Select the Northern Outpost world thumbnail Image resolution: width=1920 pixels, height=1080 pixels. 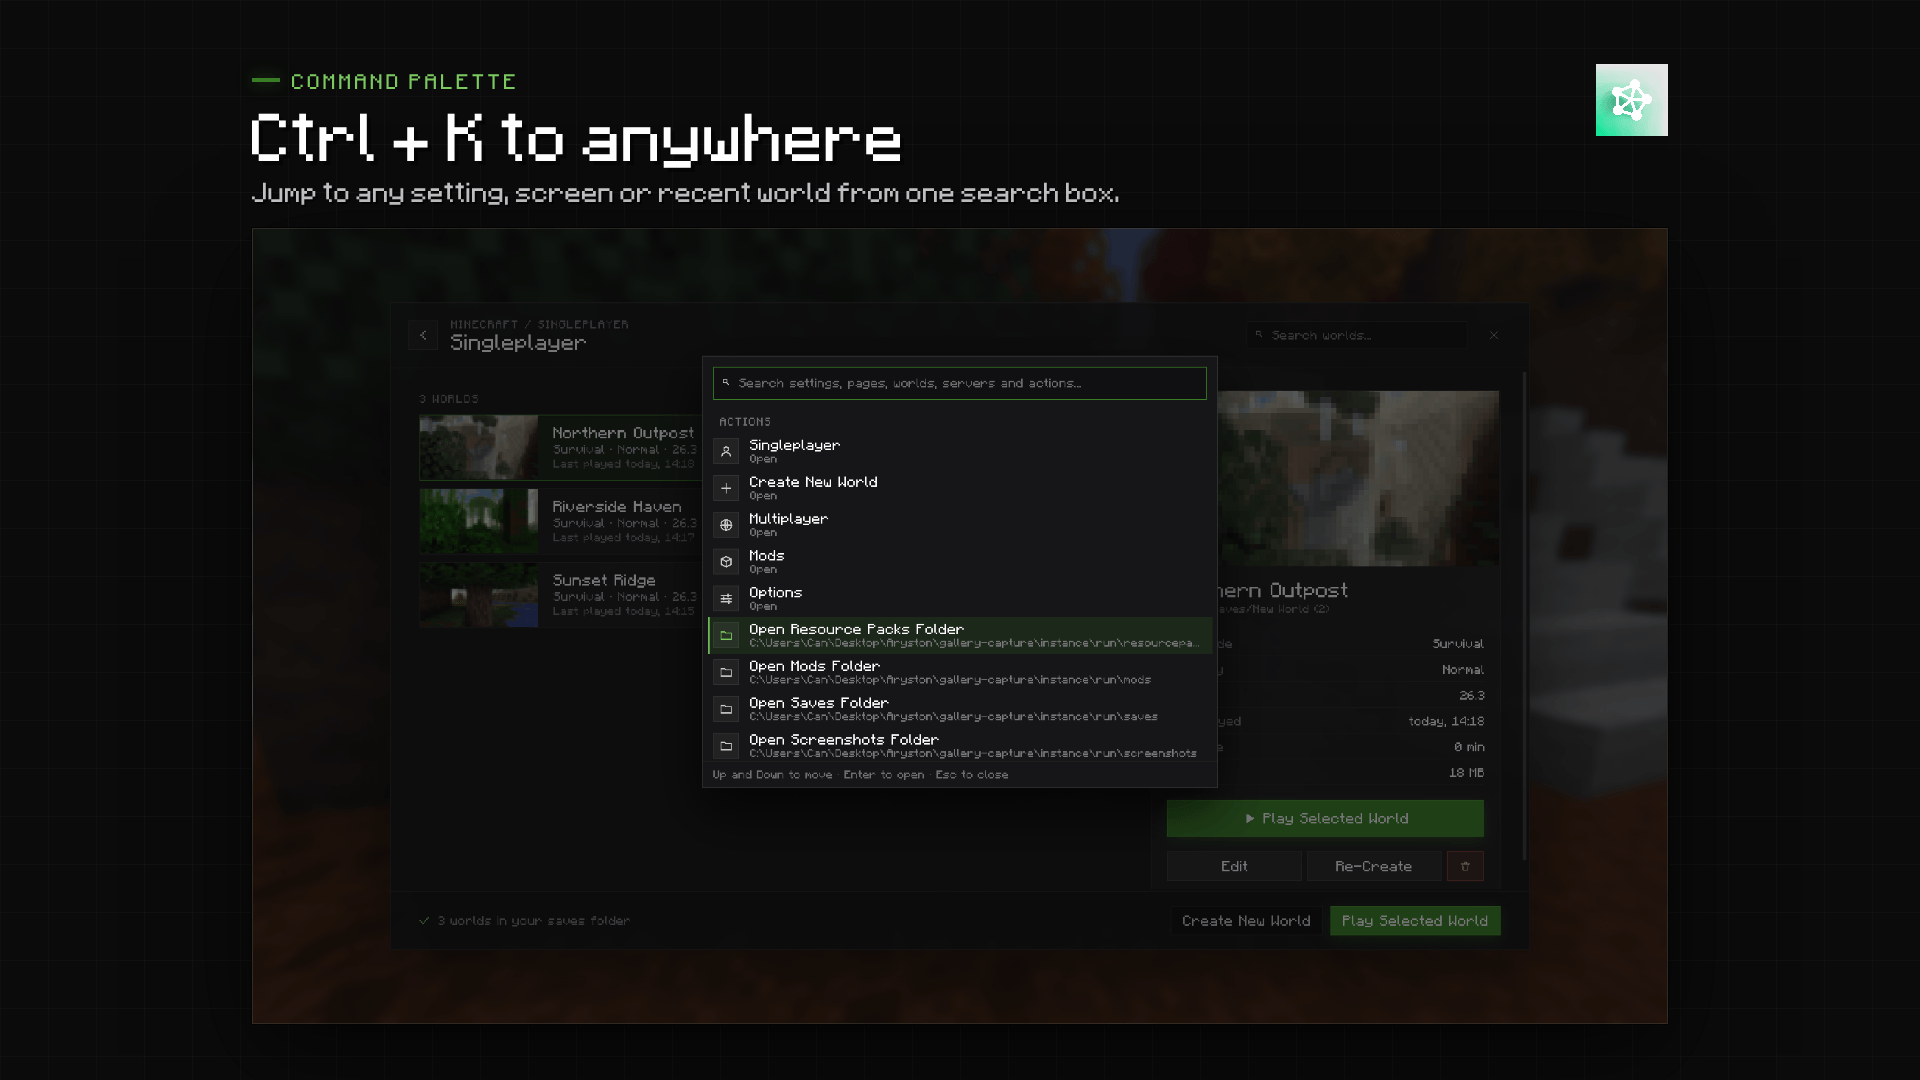click(479, 448)
